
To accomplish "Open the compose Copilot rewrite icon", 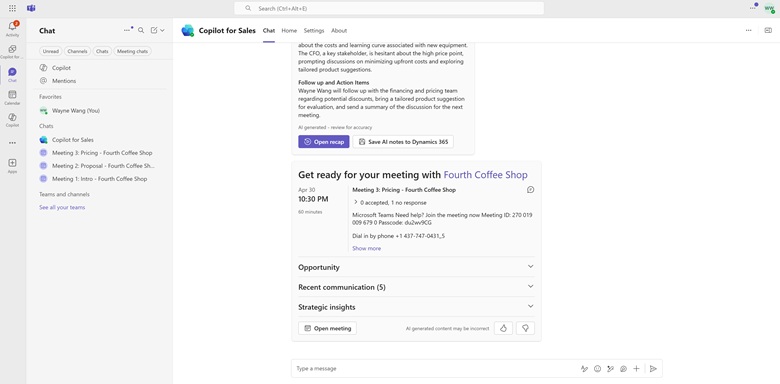I will point(610,369).
